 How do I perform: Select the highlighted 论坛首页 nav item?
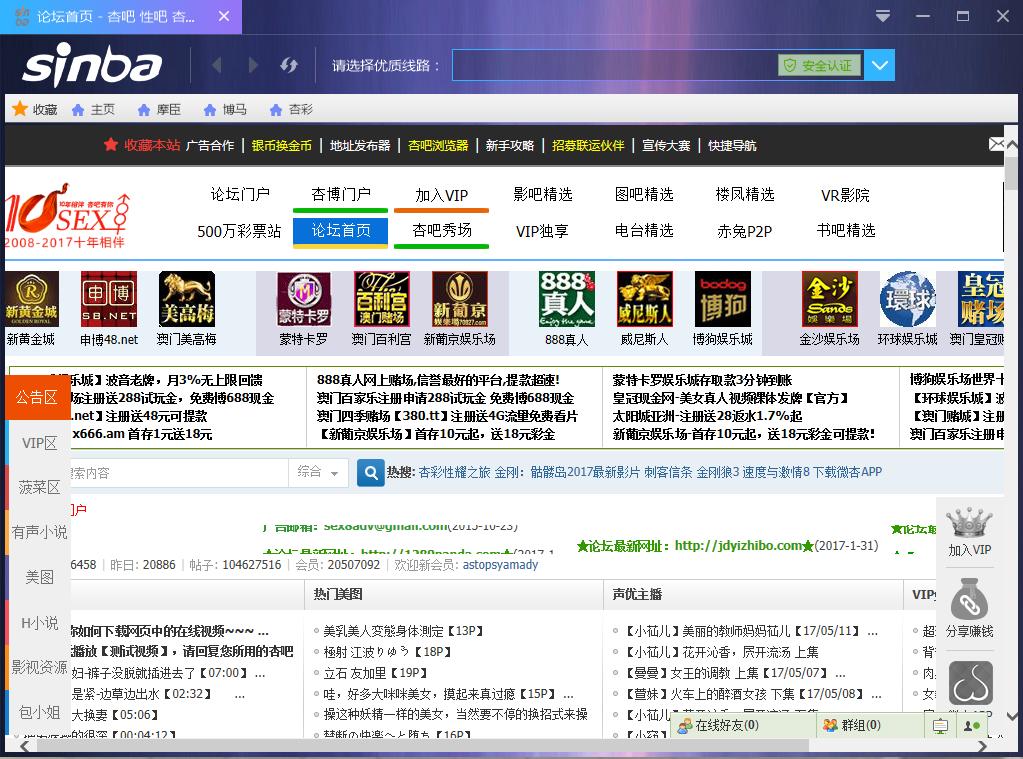click(341, 230)
